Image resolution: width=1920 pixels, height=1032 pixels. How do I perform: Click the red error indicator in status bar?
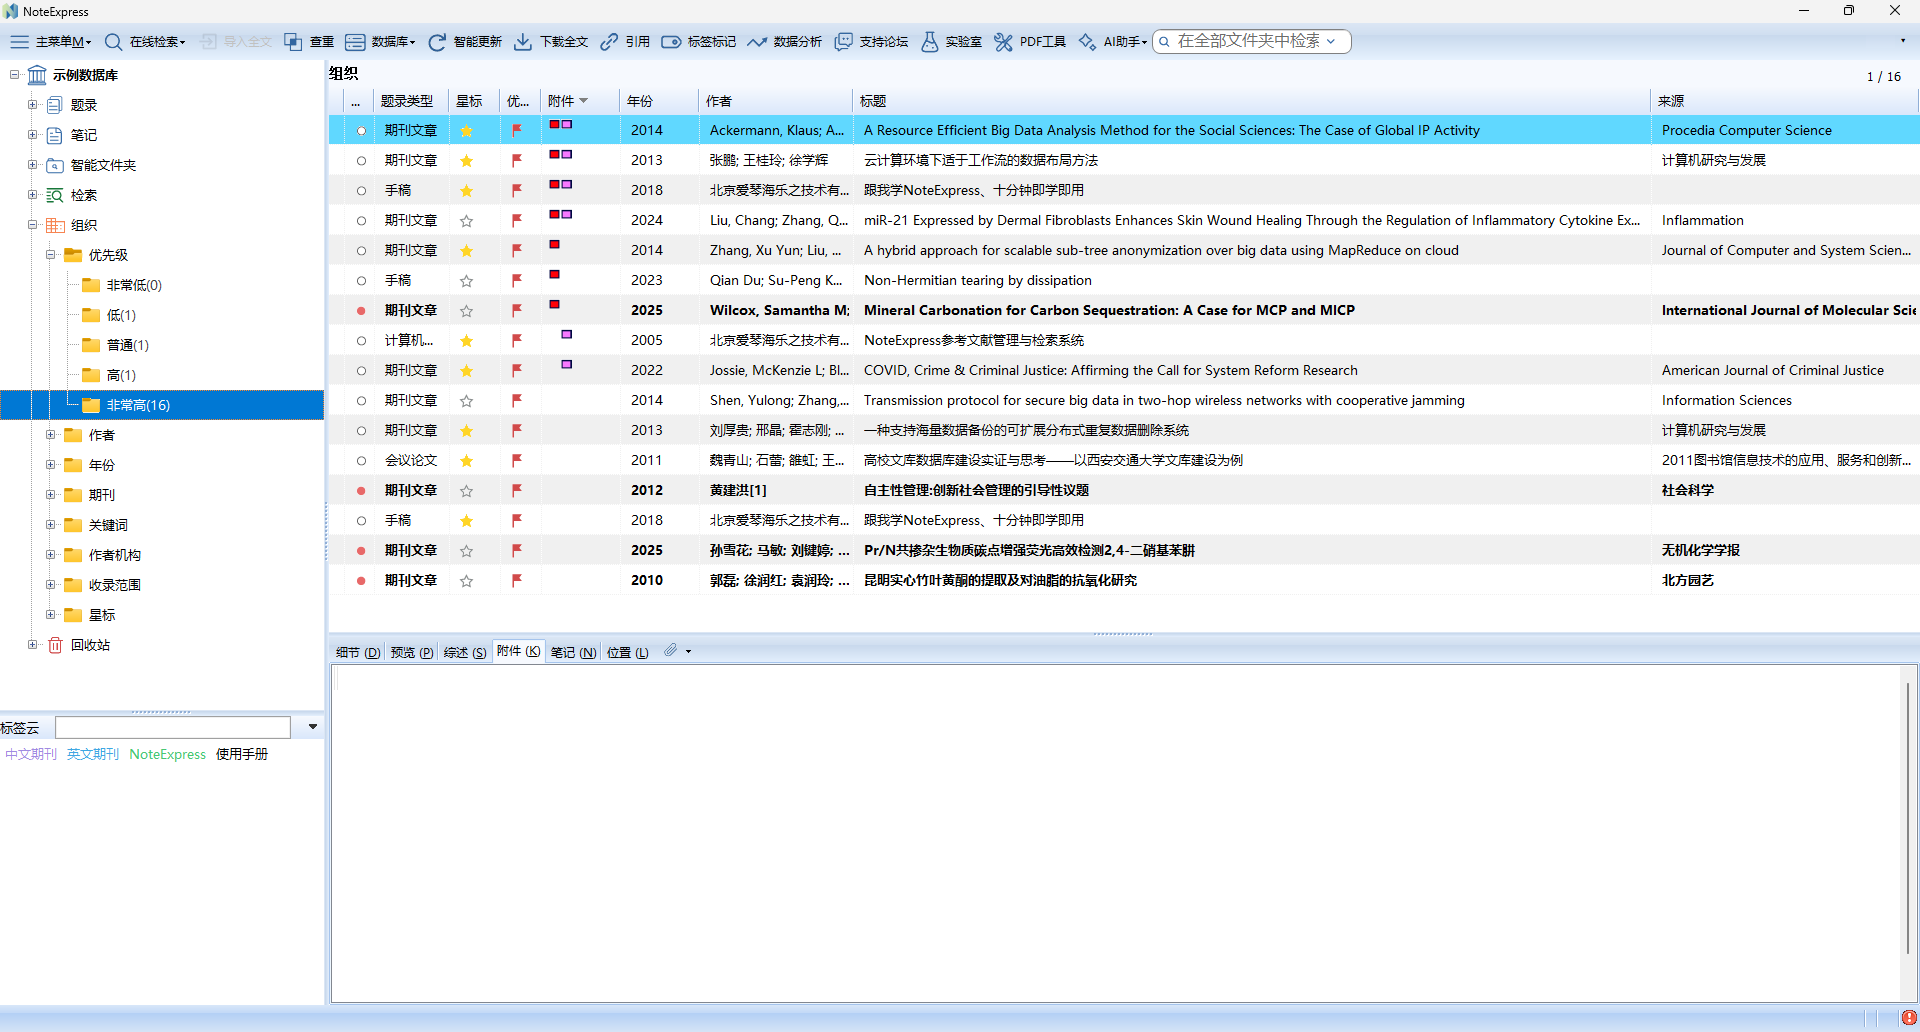coord(1909,1018)
